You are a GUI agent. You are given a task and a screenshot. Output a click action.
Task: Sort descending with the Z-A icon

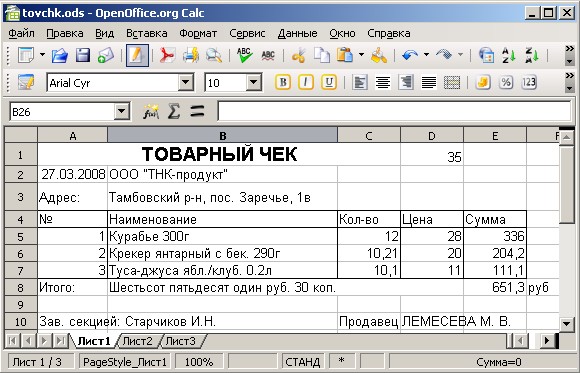pos(532,56)
